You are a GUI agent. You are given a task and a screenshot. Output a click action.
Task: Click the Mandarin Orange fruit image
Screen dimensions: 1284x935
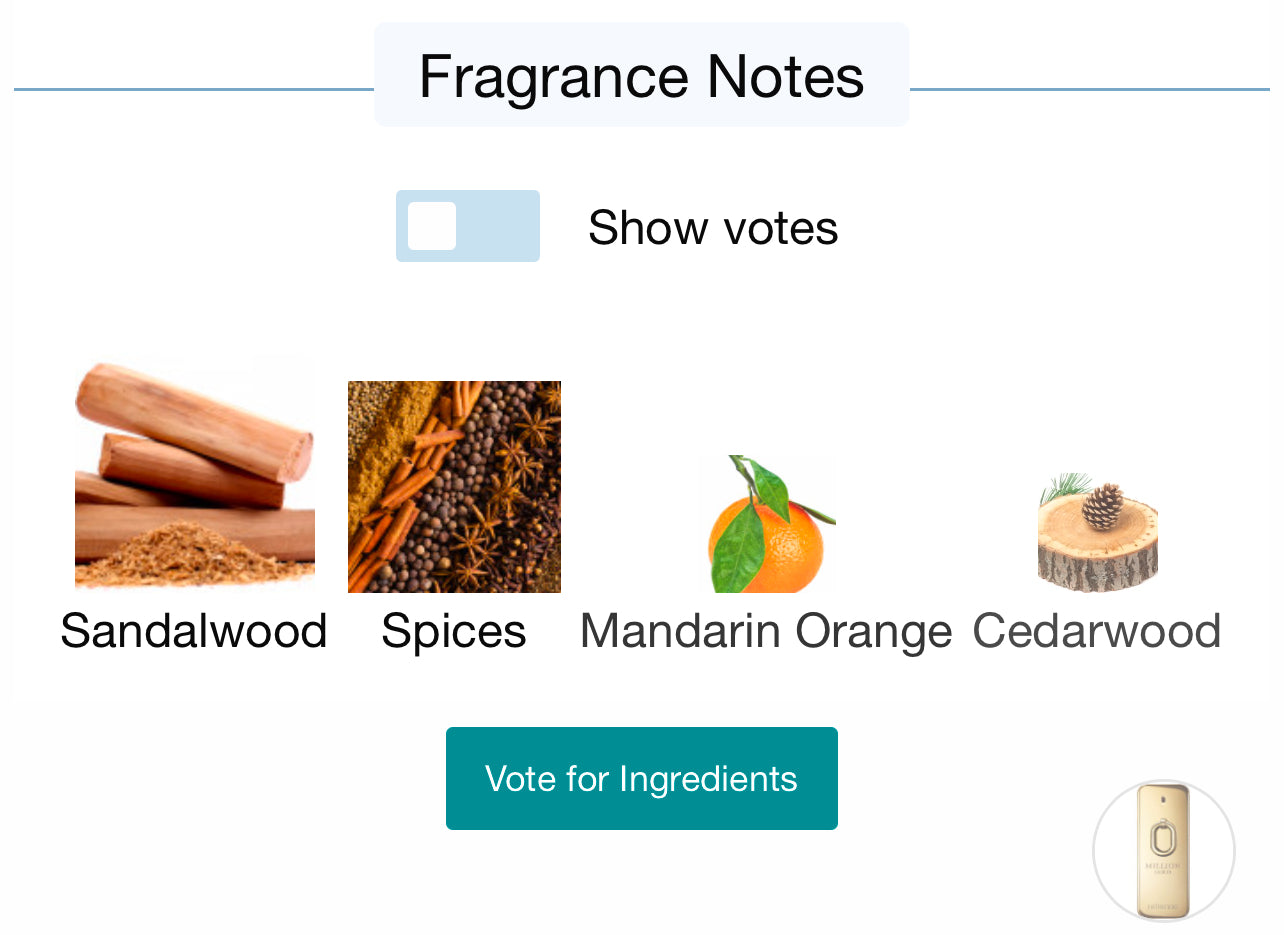coord(767,525)
